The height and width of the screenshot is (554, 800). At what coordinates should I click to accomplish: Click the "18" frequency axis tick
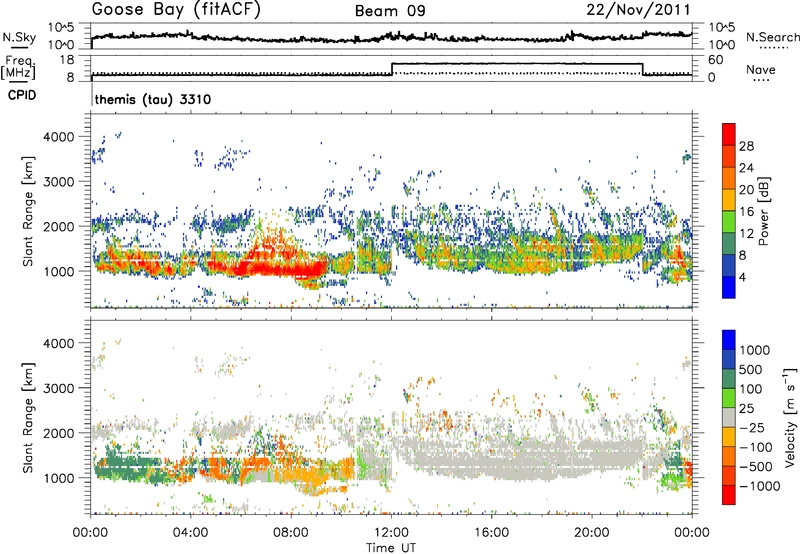pyautogui.click(x=67, y=60)
